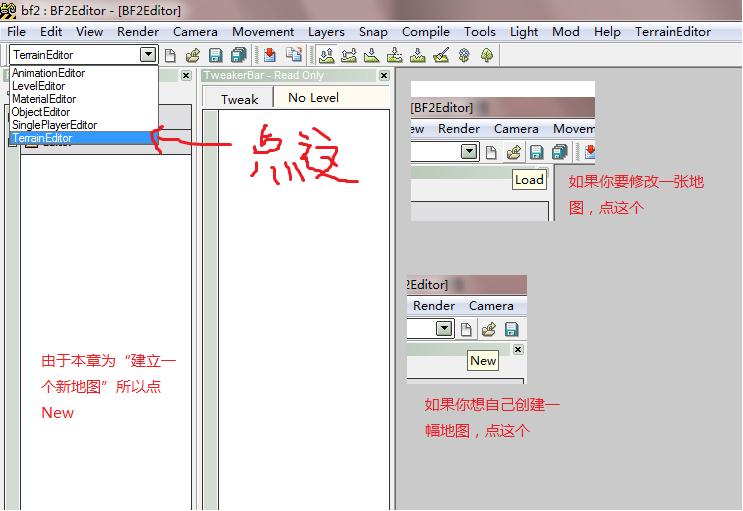
Task: Open the dropdown arrow in upper inset image
Action: click(469, 152)
